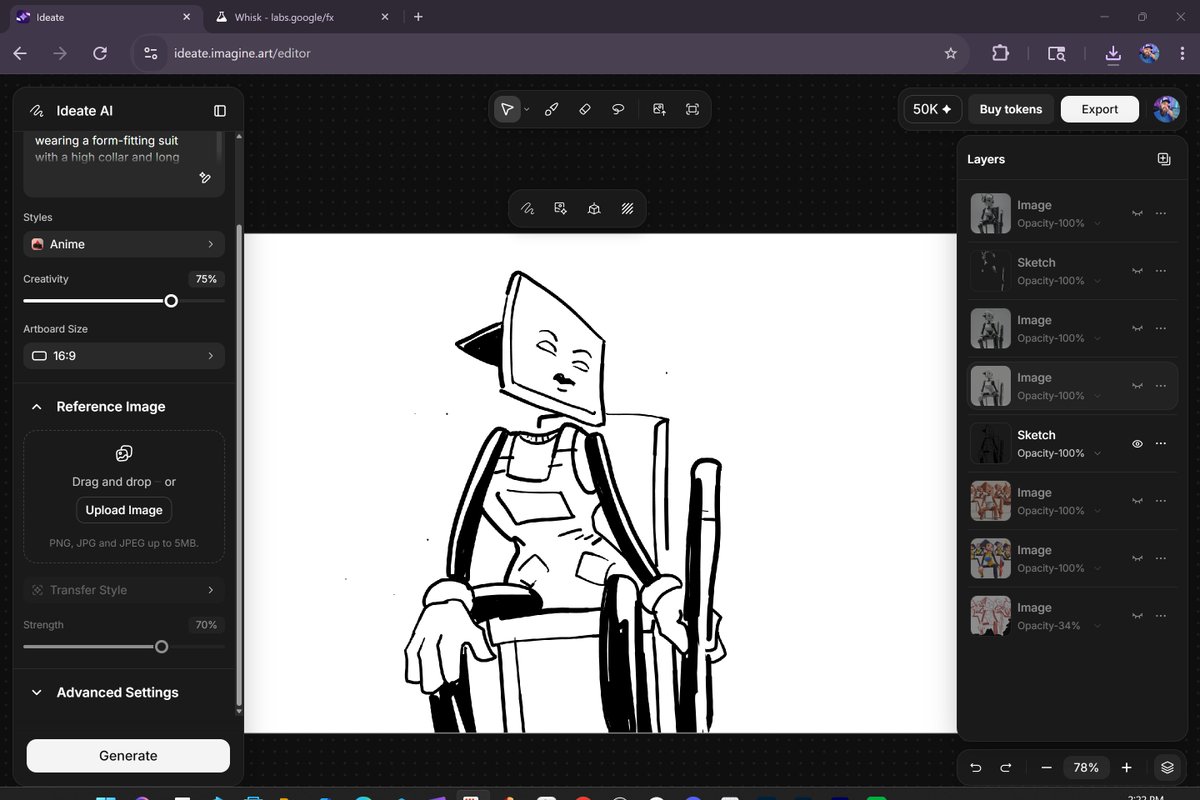Show the Image layer with red-toned thumbnail

[1137, 500]
